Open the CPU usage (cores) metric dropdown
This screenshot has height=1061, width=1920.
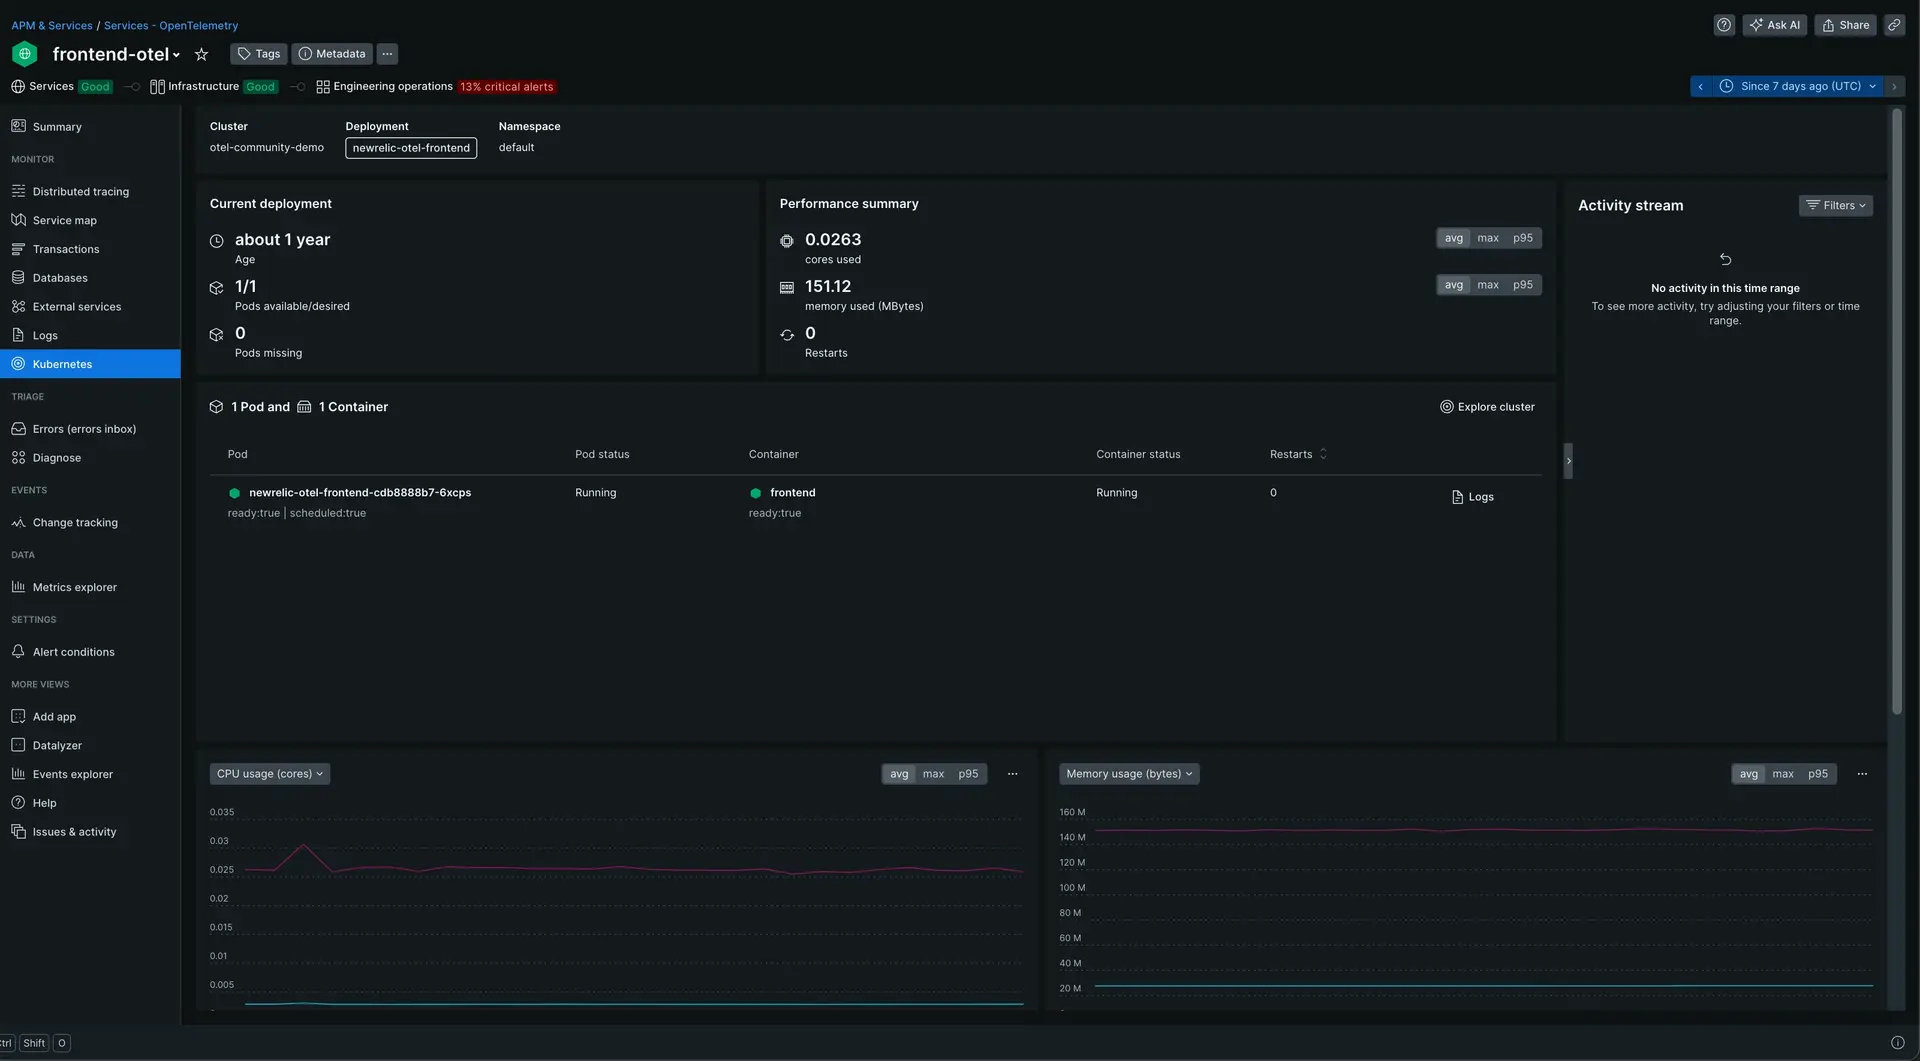(270, 774)
